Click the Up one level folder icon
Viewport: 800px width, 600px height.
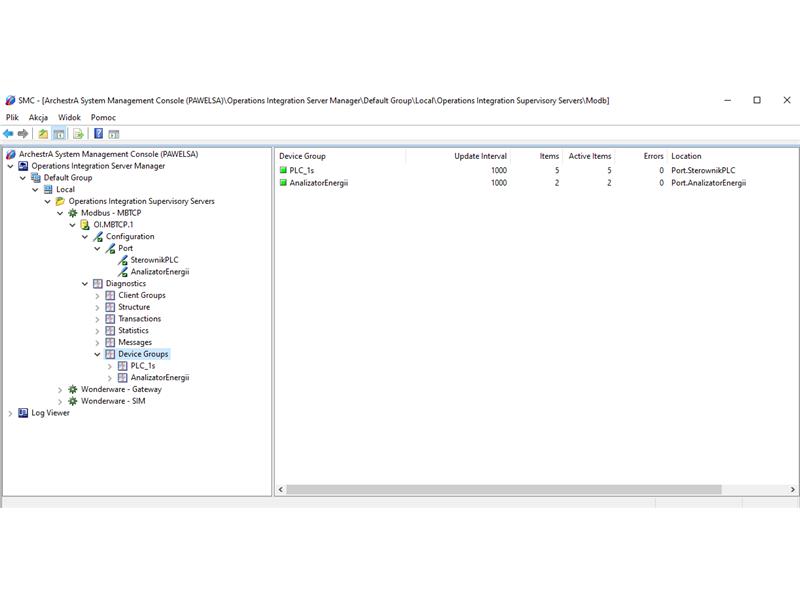pos(43,134)
